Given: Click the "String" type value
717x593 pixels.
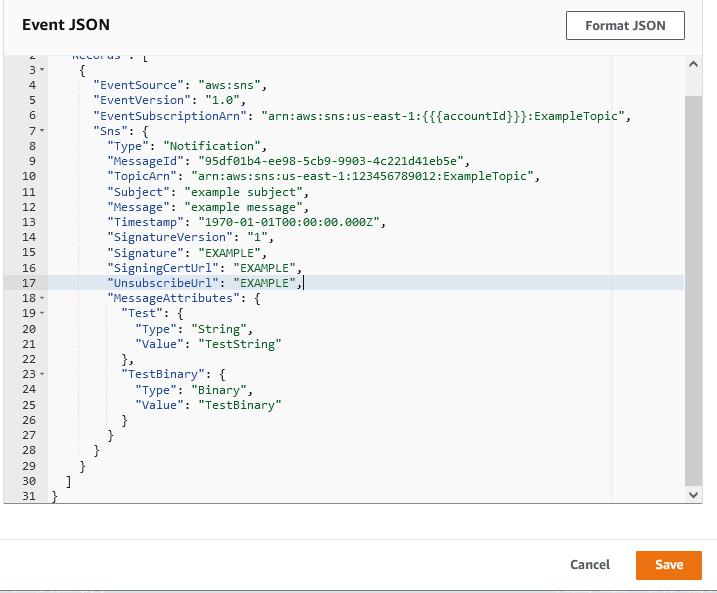Looking at the screenshot, I should click(219, 329).
